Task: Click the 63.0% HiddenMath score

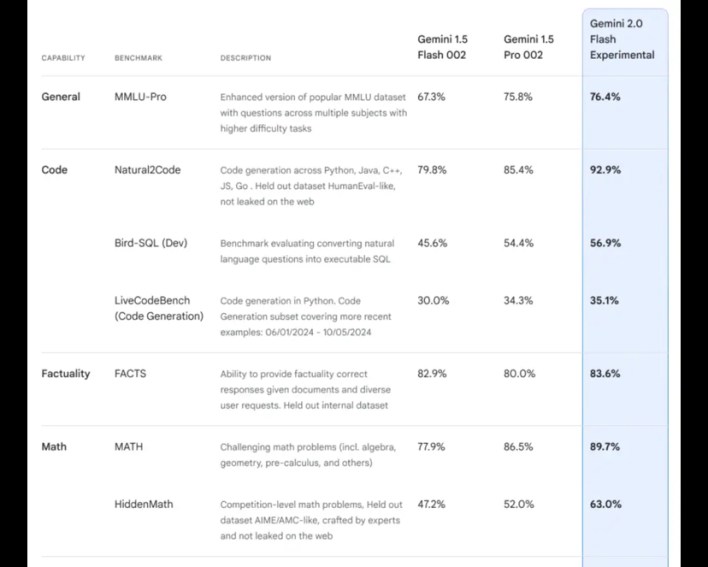Action: (605, 504)
